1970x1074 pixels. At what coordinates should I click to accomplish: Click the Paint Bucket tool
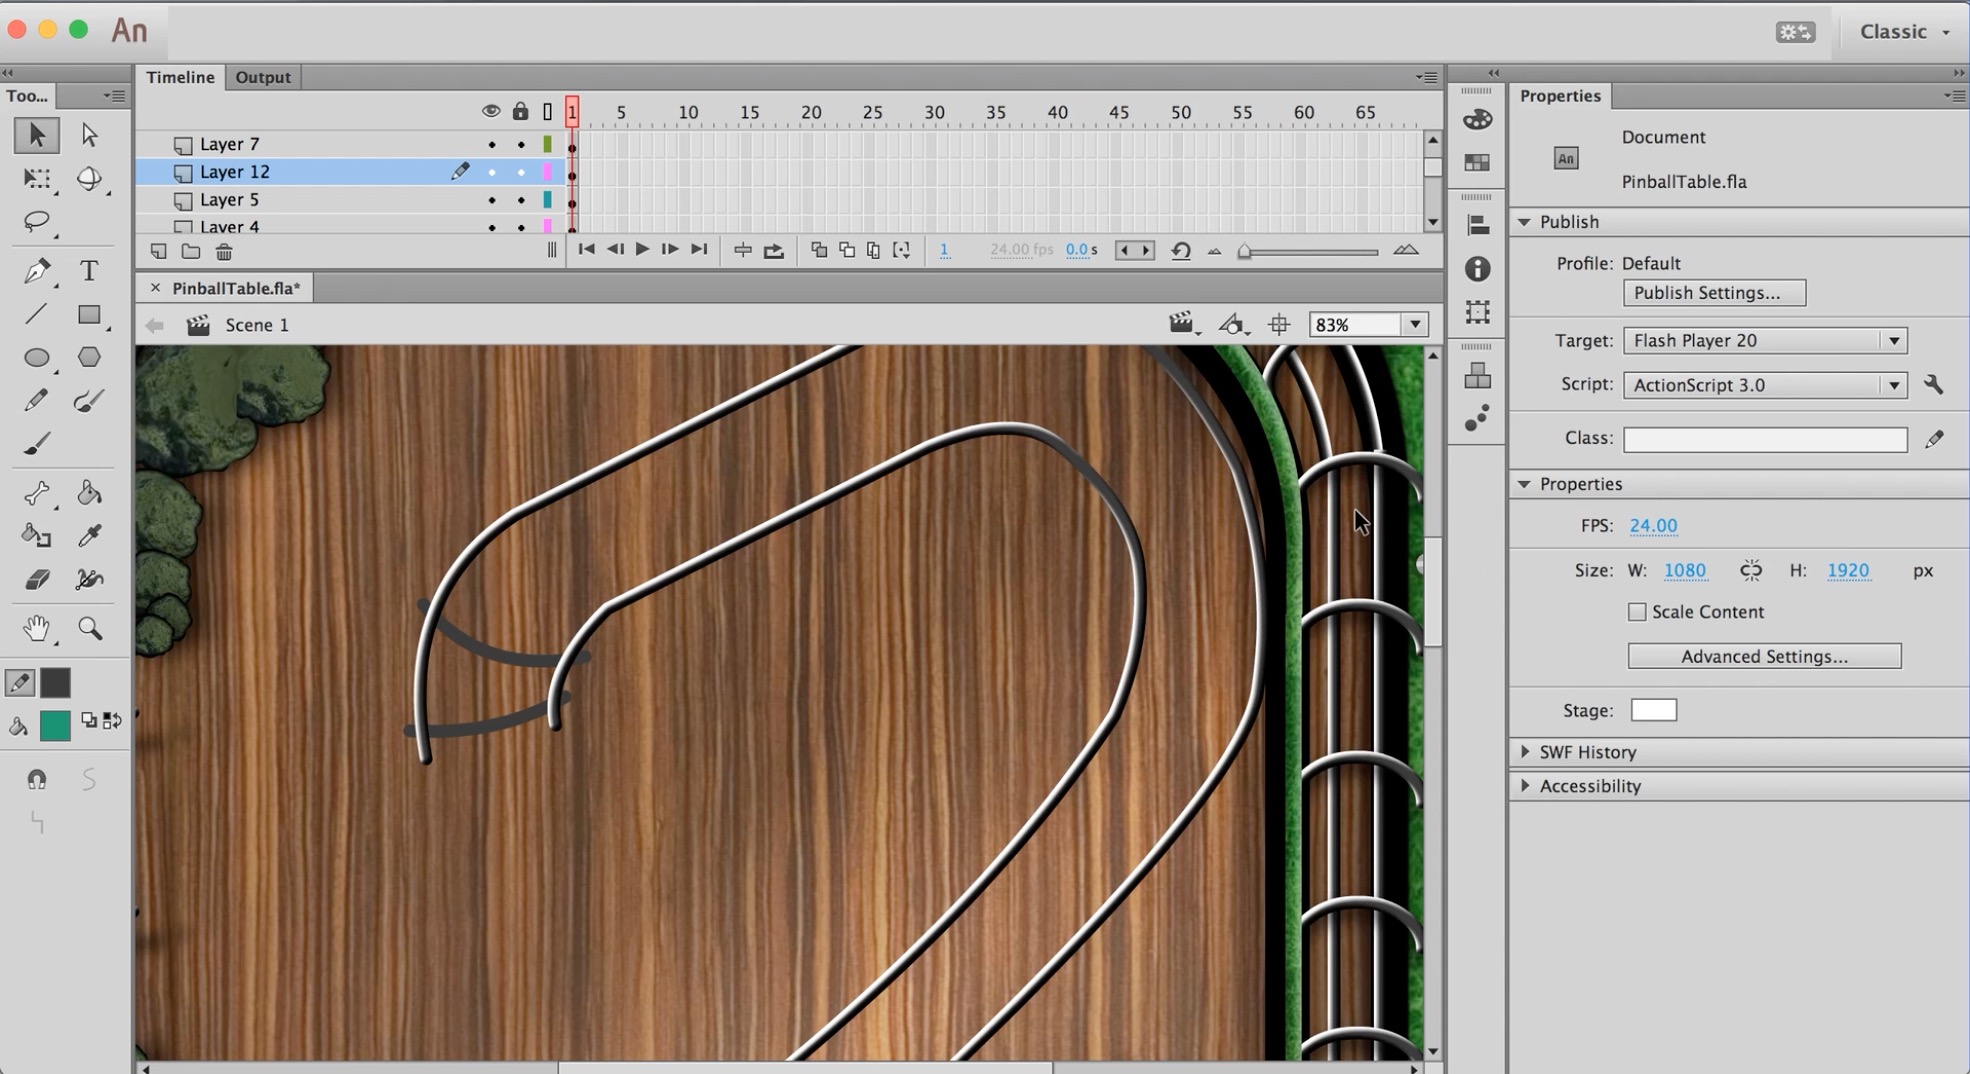coord(89,493)
